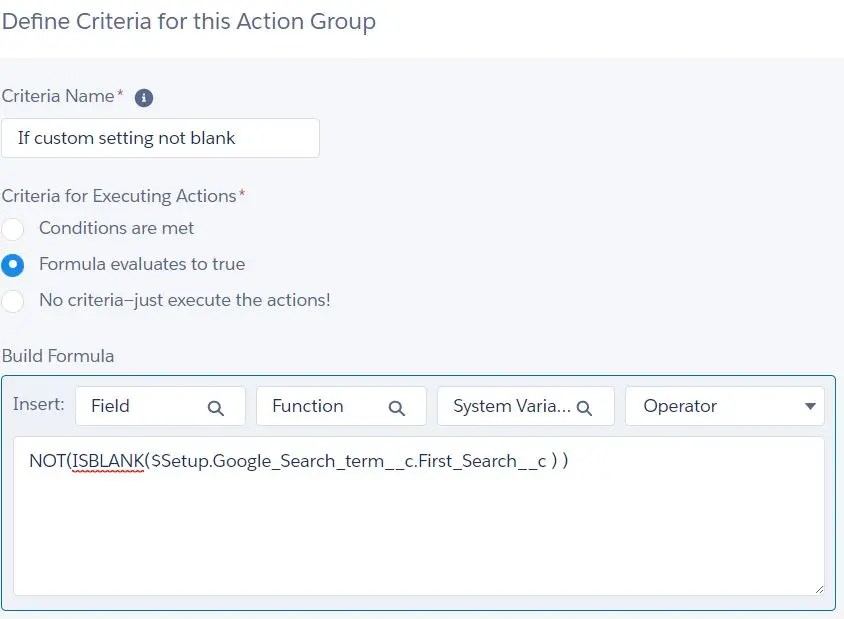The height and width of the screenshot is (619, 844).
Task: Choose No criteria—just execute the actions
Action: pos(14,300)
